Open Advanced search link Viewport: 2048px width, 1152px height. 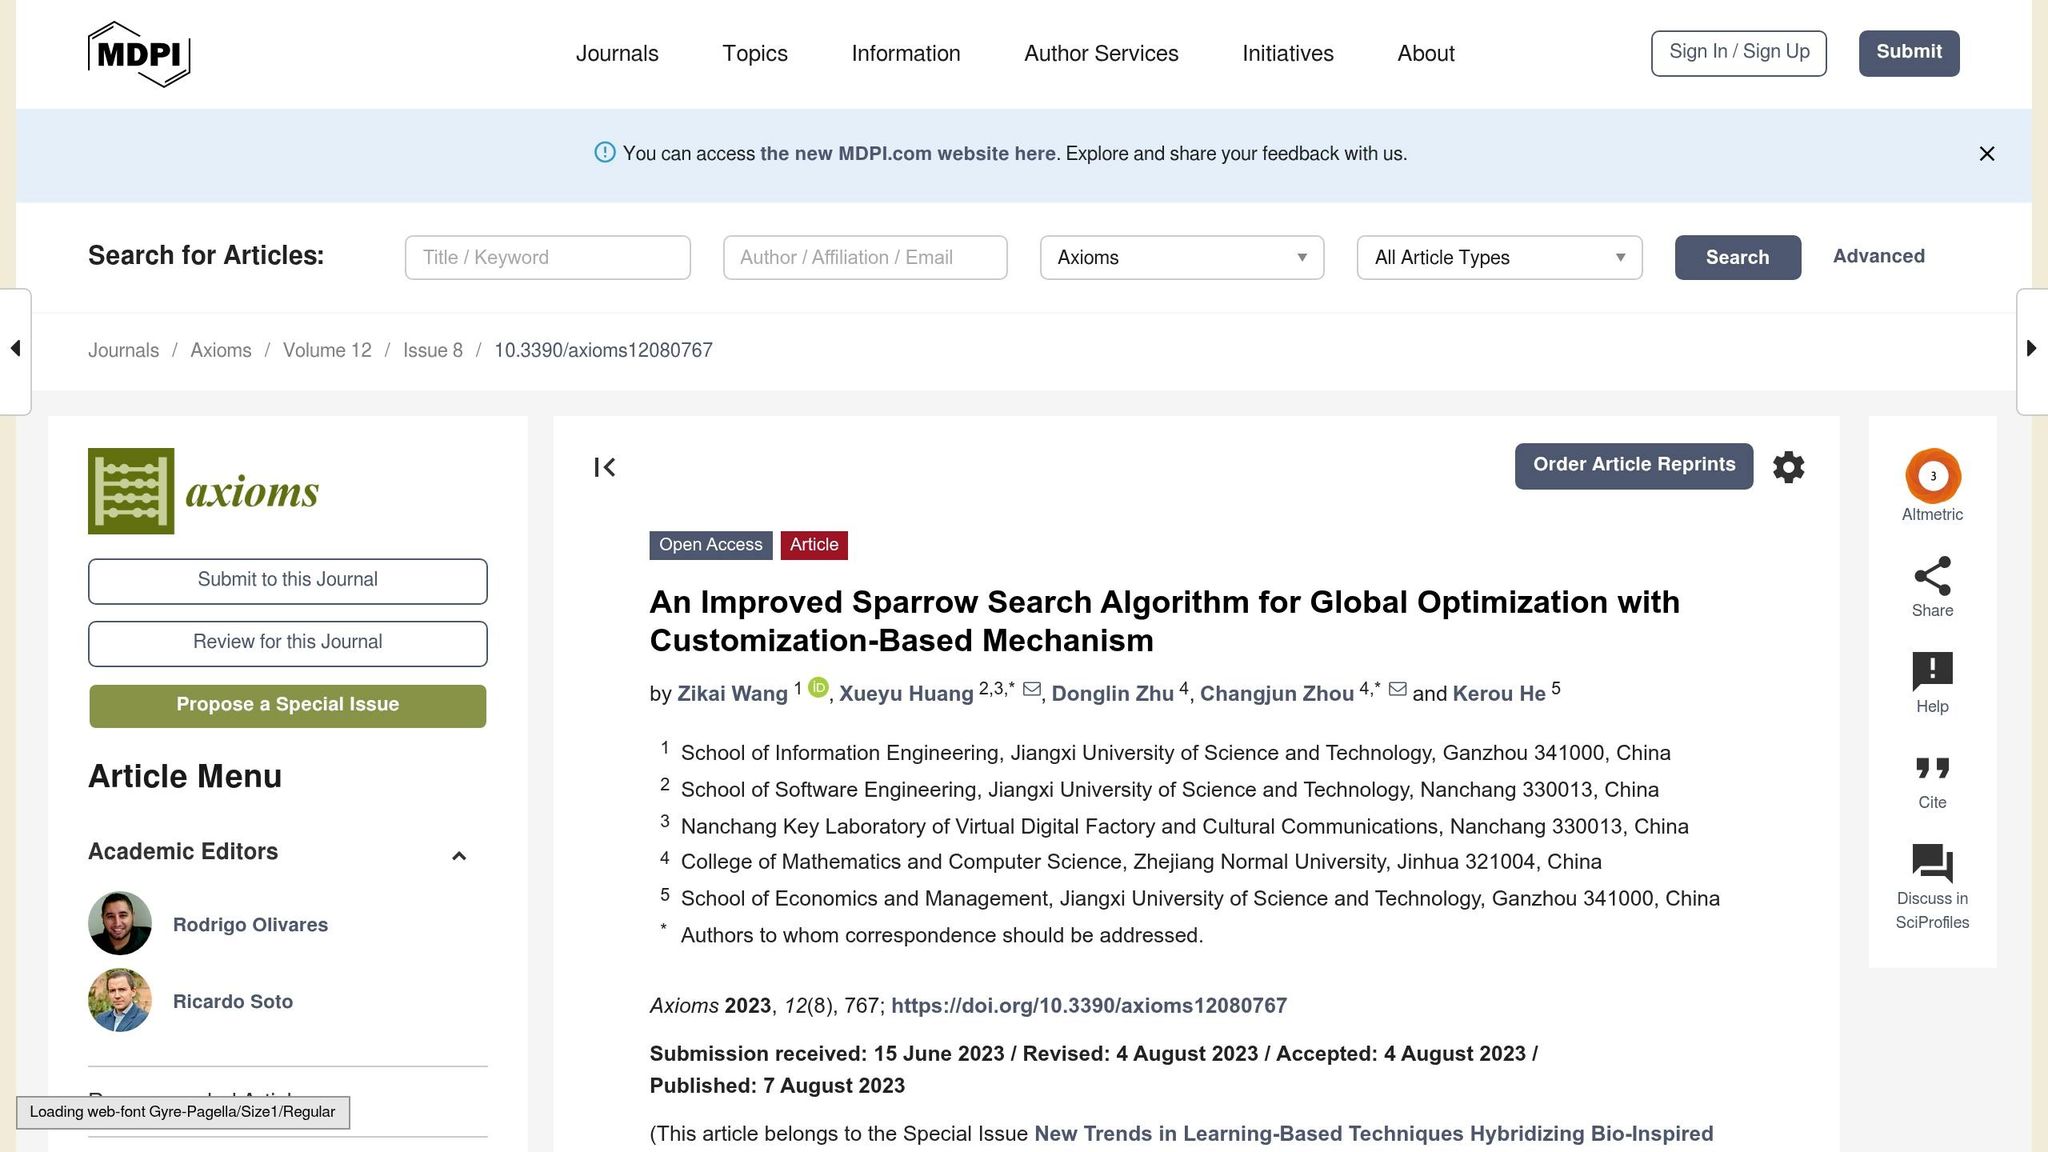click(1879, 256)
